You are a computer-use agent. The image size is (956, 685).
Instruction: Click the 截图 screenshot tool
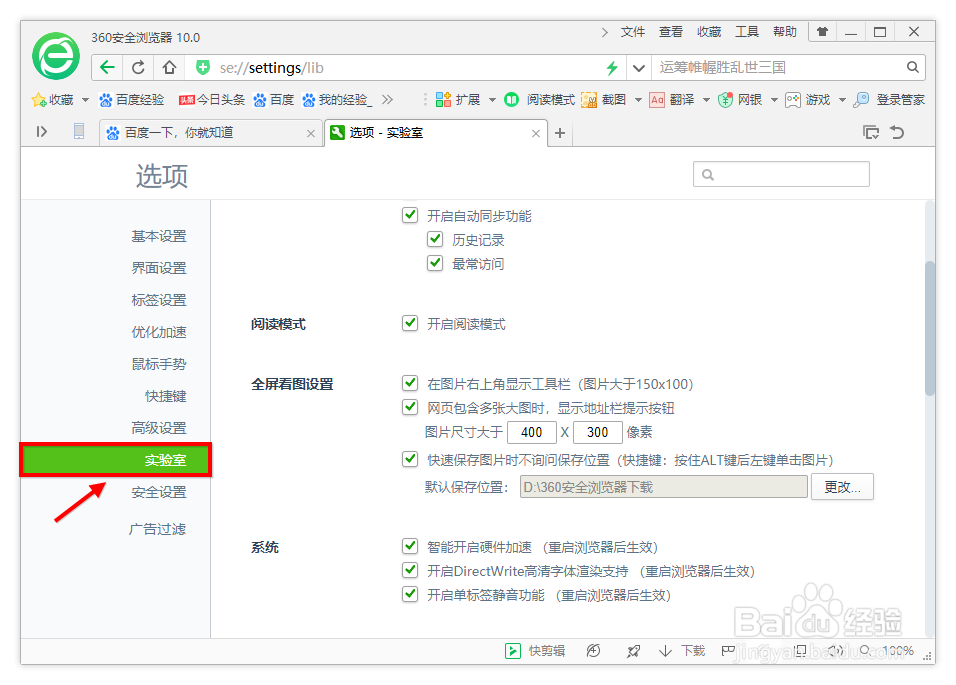604,100
